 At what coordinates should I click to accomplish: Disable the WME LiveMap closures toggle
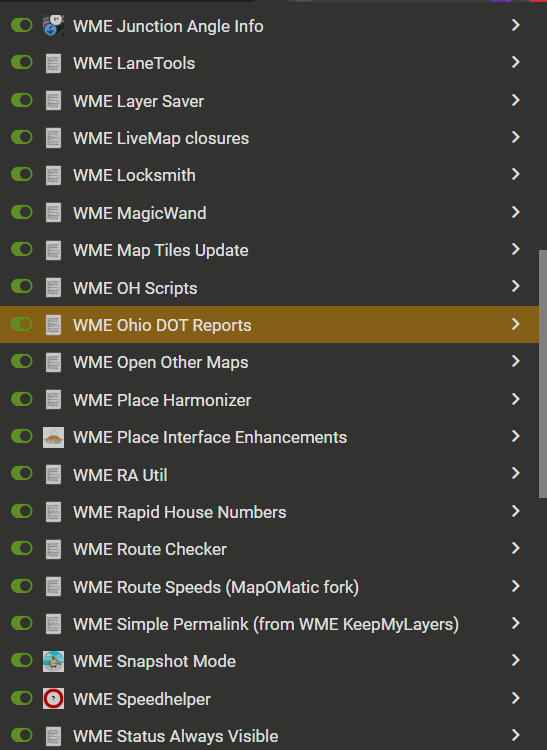(x=22, y=137)
